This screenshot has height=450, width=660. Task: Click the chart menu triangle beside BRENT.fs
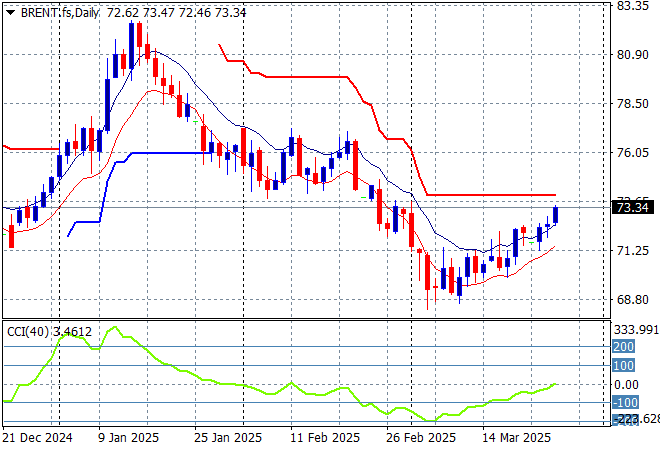point(10,10)
